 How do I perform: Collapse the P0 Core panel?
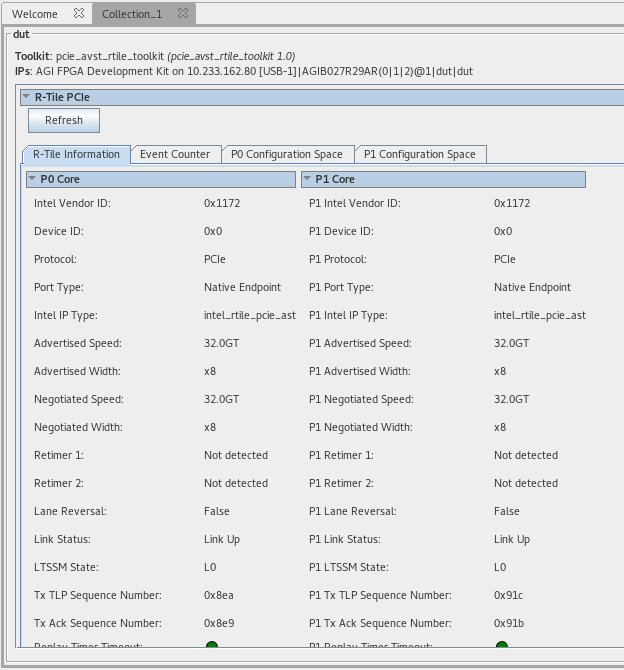coord(32,179)
